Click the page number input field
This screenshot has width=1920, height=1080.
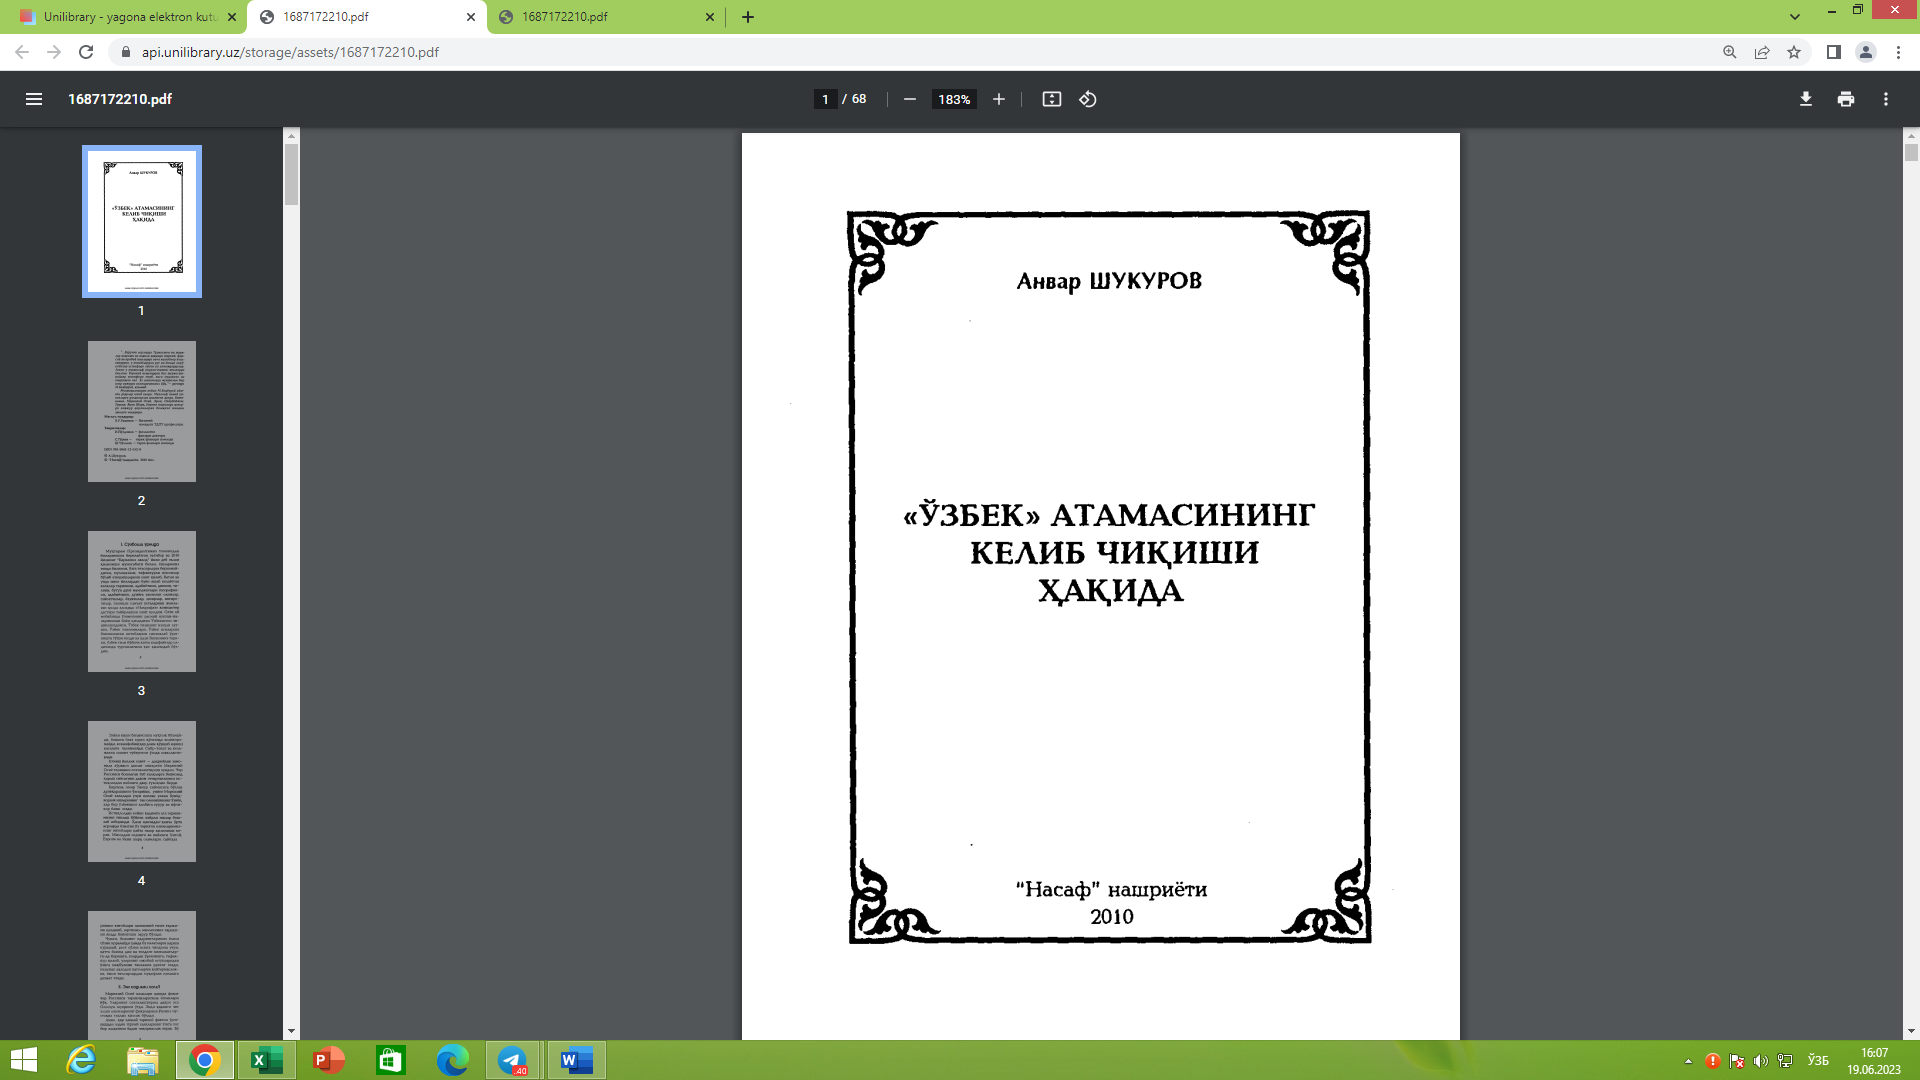point(824,99)
